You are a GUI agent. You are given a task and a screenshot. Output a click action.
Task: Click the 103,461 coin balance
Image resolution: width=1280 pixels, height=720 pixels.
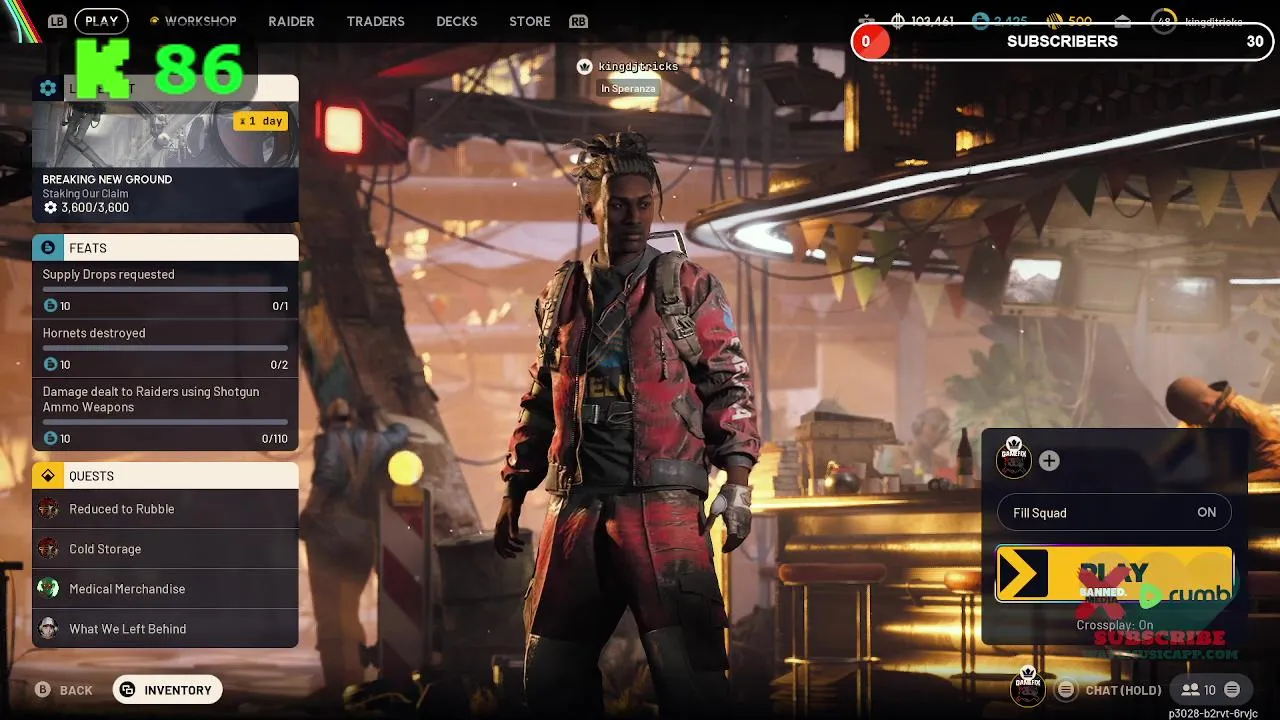click(x=932, y=21)
